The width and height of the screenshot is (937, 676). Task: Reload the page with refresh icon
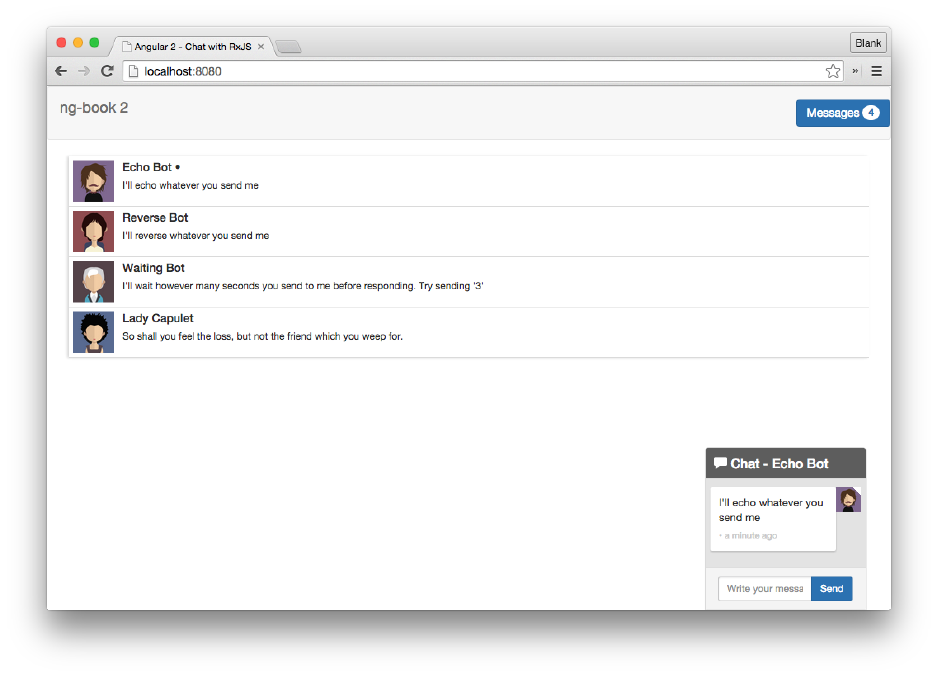click(x=107, y=71)
